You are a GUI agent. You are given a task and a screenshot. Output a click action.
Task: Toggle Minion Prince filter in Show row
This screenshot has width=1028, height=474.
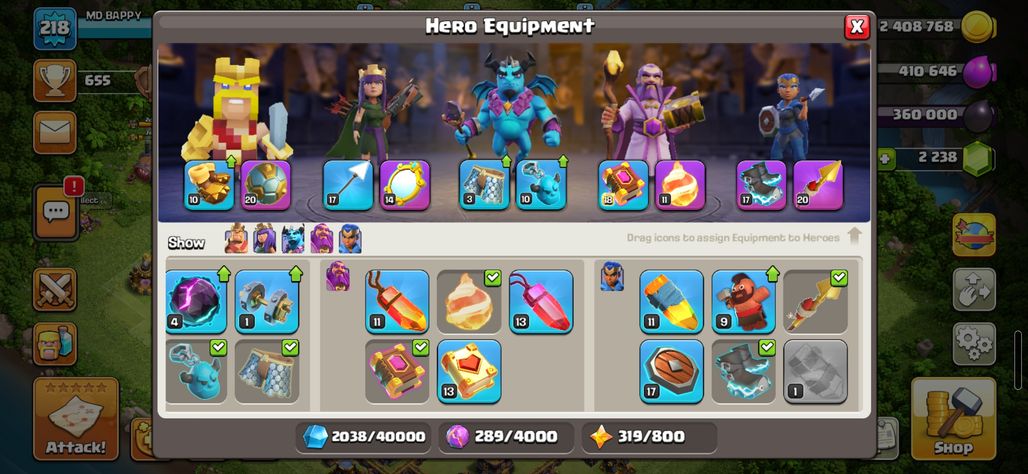click(x=293, y=239)
